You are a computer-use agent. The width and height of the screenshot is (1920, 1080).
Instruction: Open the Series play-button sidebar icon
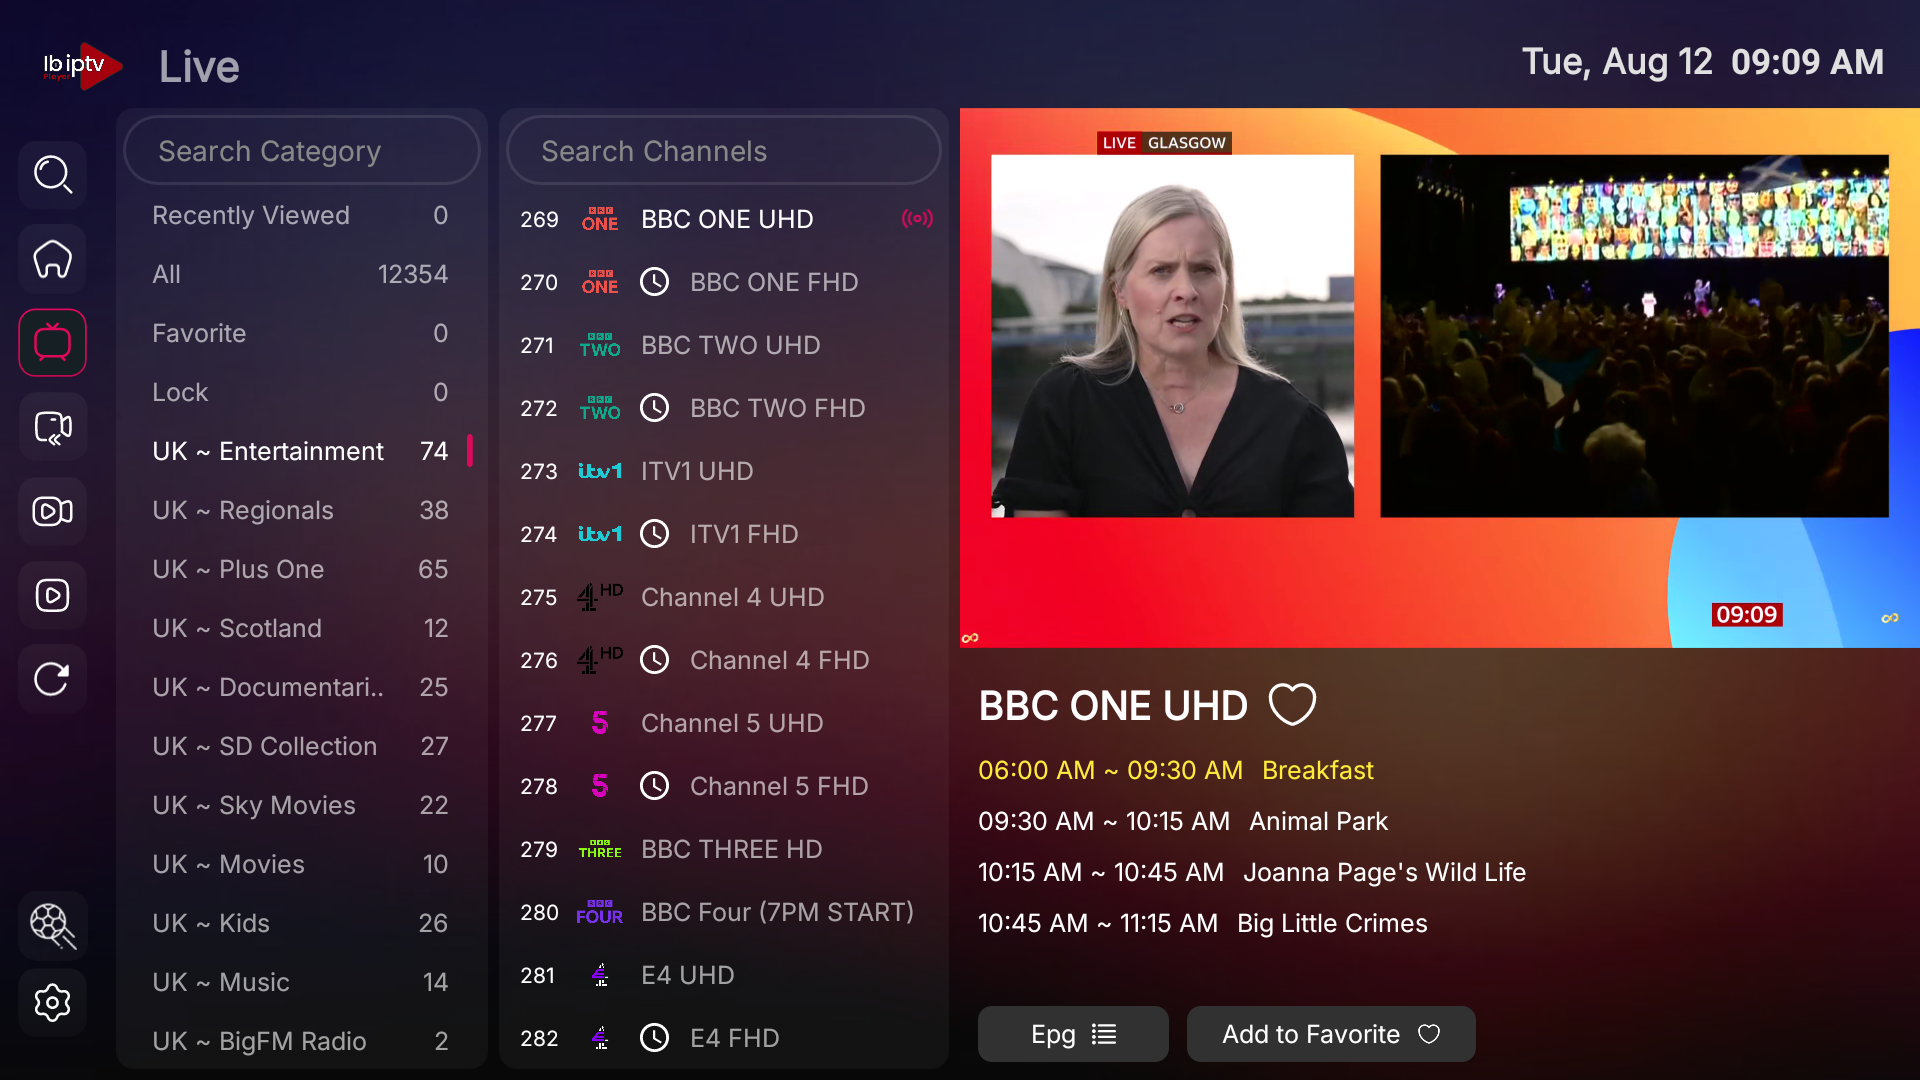tap(52, 595)
